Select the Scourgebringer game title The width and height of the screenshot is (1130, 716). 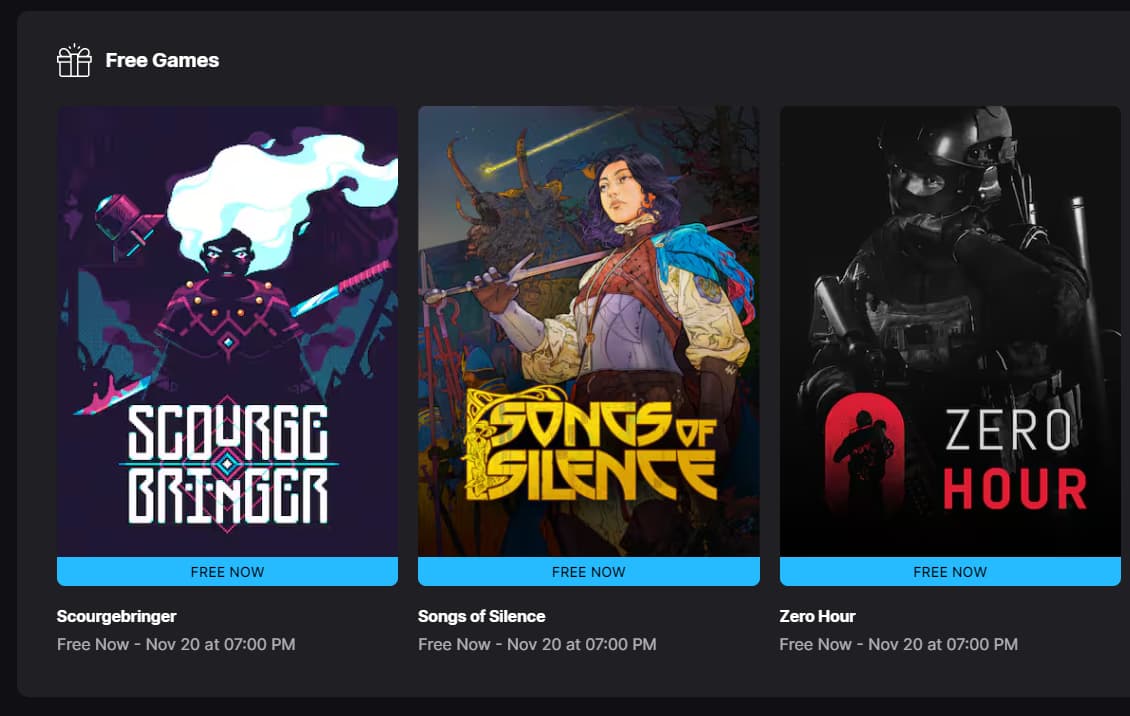(x=117, y=617)
